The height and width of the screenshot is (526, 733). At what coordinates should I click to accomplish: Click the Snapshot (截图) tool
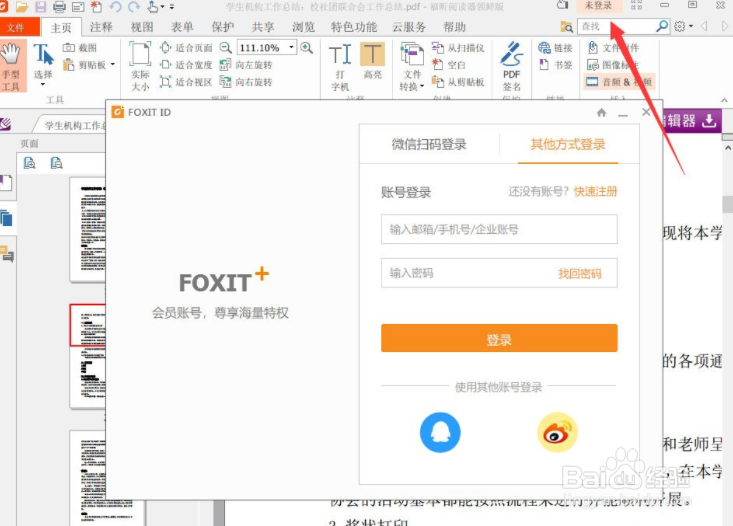click(80, 48)
